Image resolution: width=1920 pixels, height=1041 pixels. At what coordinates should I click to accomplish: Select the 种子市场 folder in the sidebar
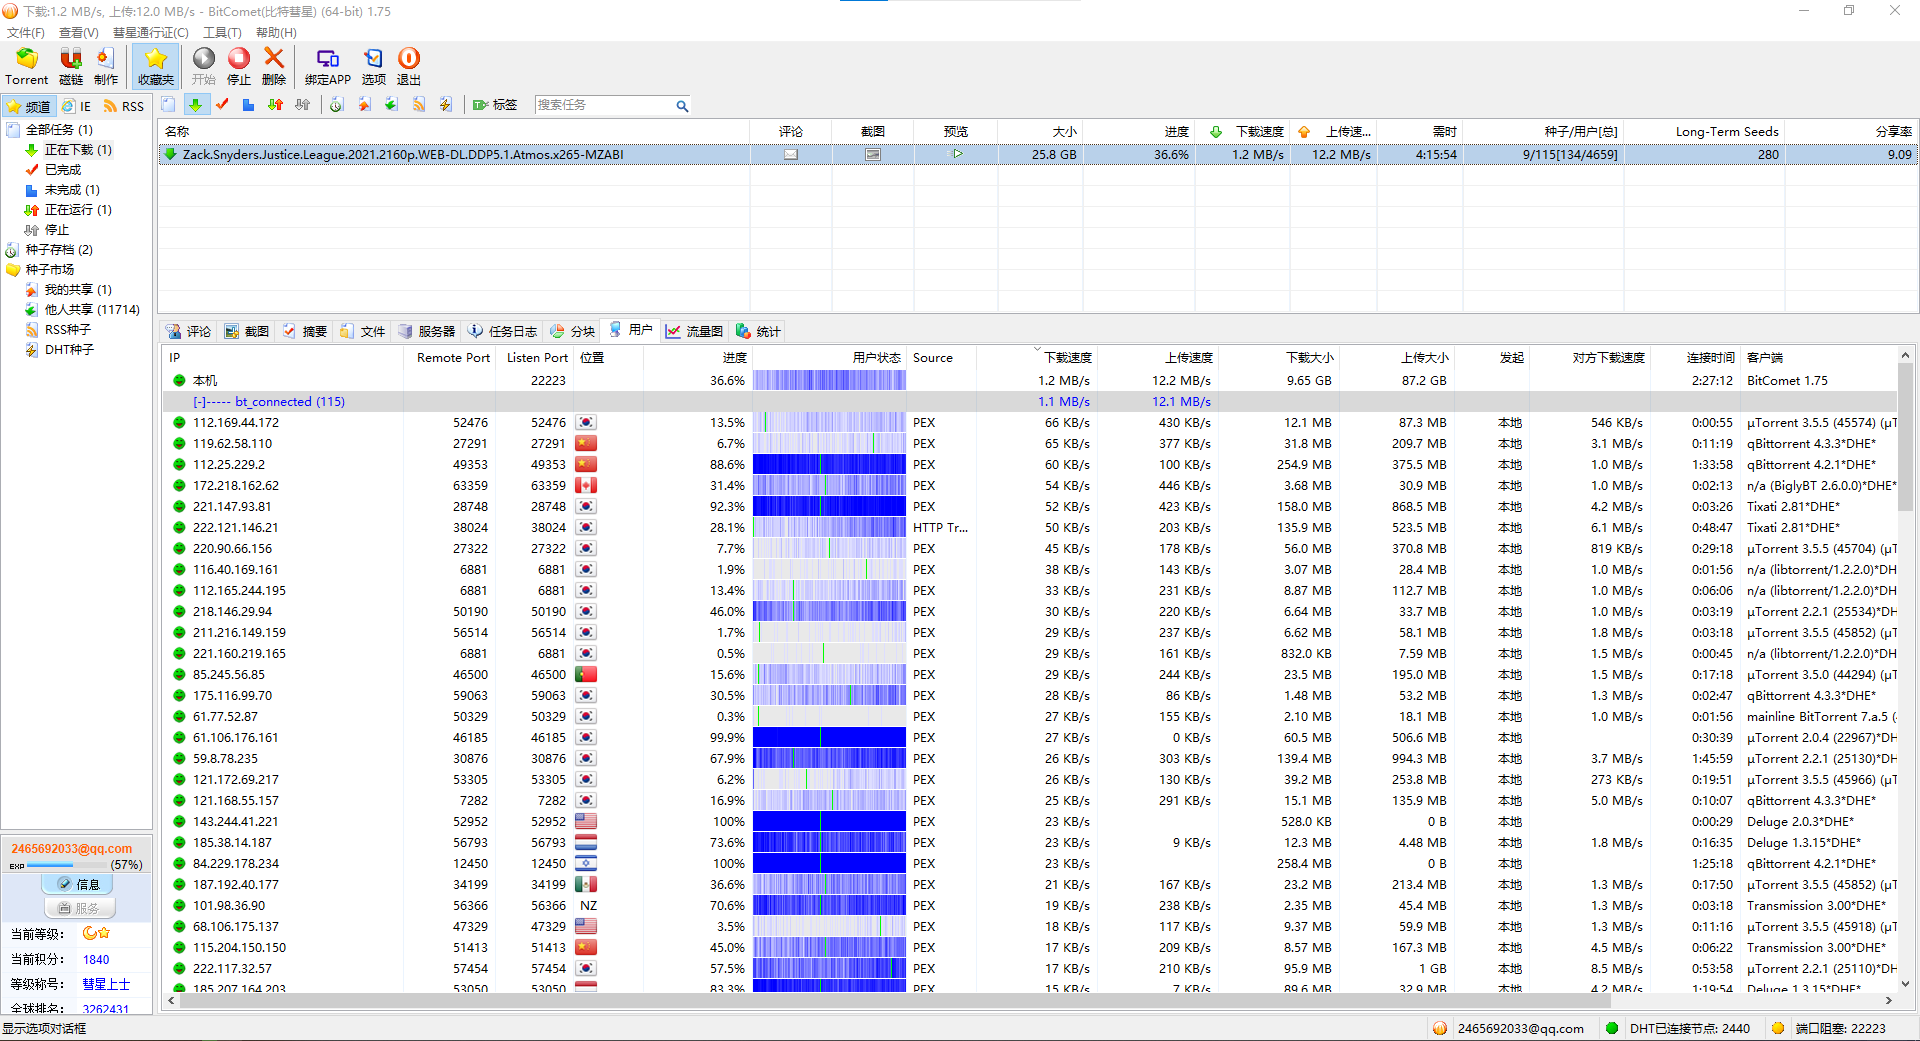click(50, 270)
